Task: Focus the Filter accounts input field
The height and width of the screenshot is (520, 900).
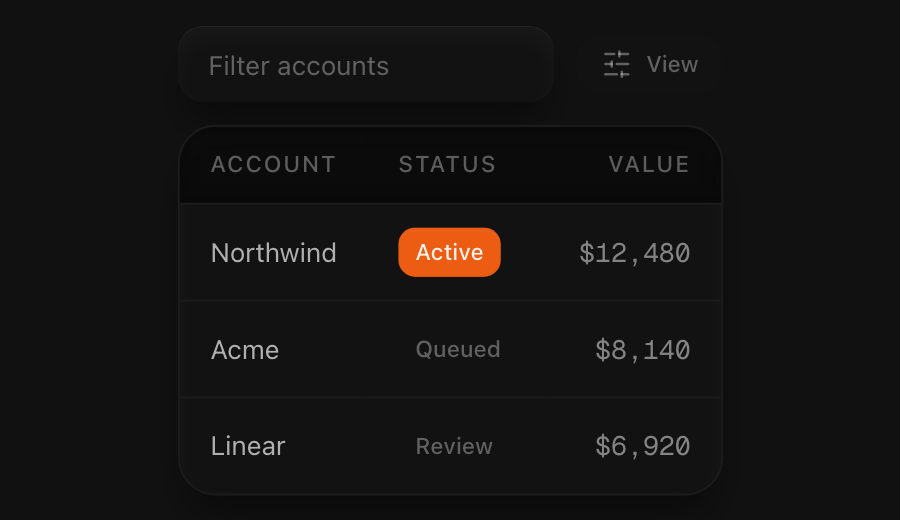Action: [x=366, y=64]
